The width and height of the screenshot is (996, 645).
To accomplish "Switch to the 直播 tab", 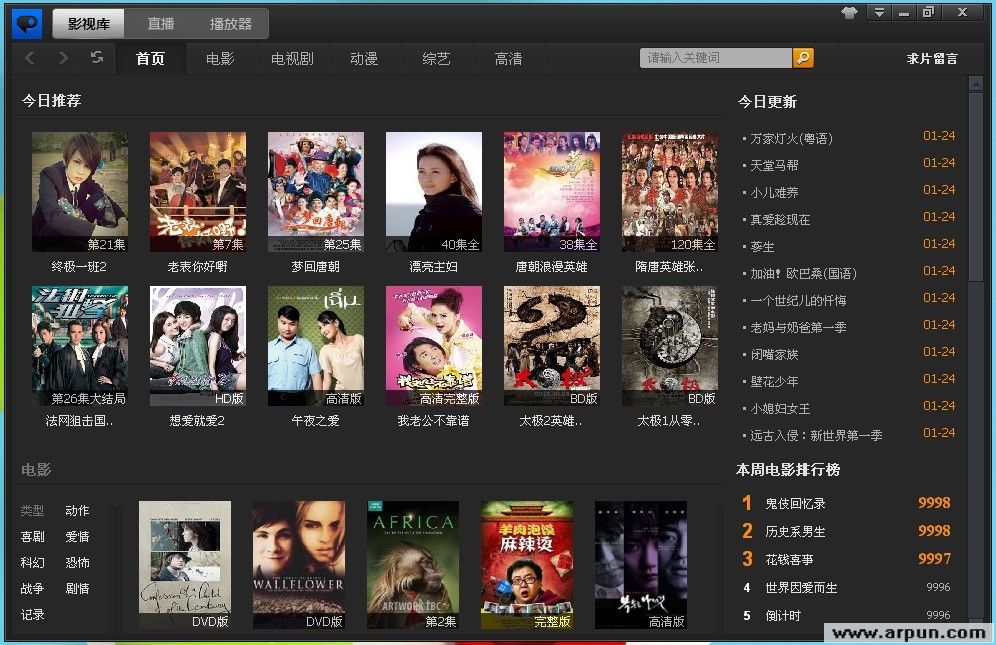I will point(161,24).
